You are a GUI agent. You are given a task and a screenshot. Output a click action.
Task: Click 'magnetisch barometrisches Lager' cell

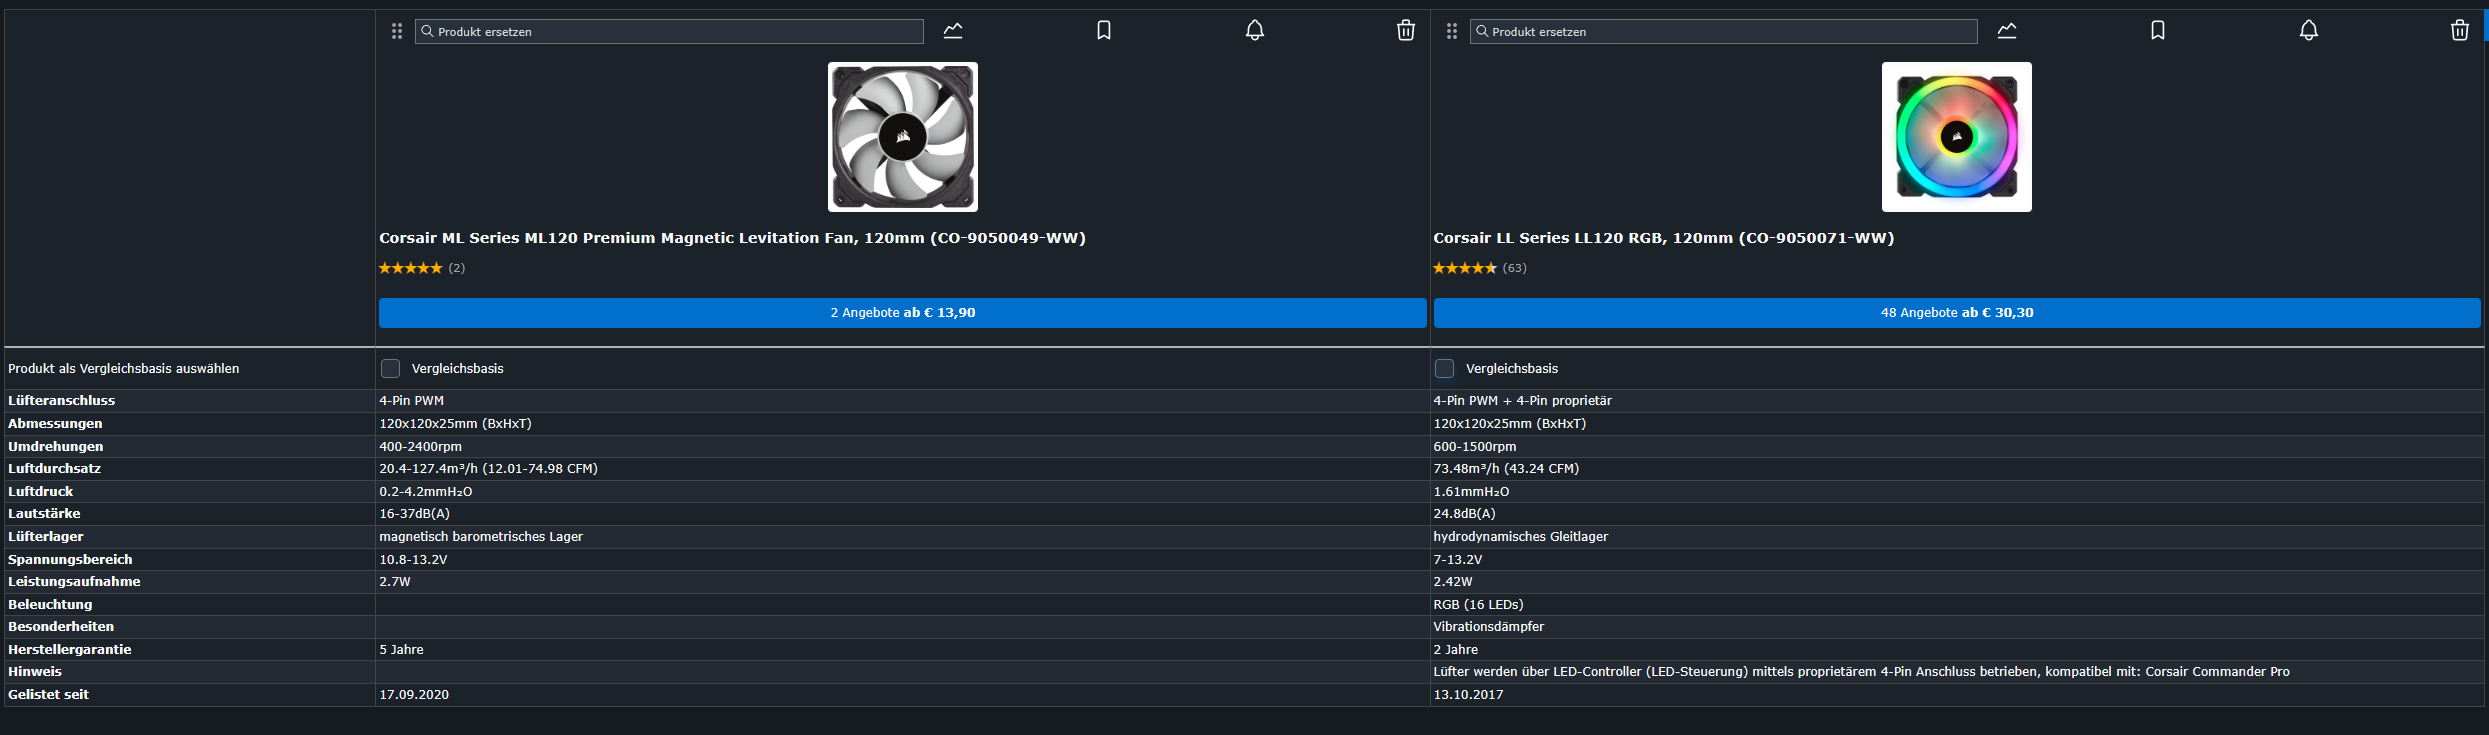click(x=481, y=537)
